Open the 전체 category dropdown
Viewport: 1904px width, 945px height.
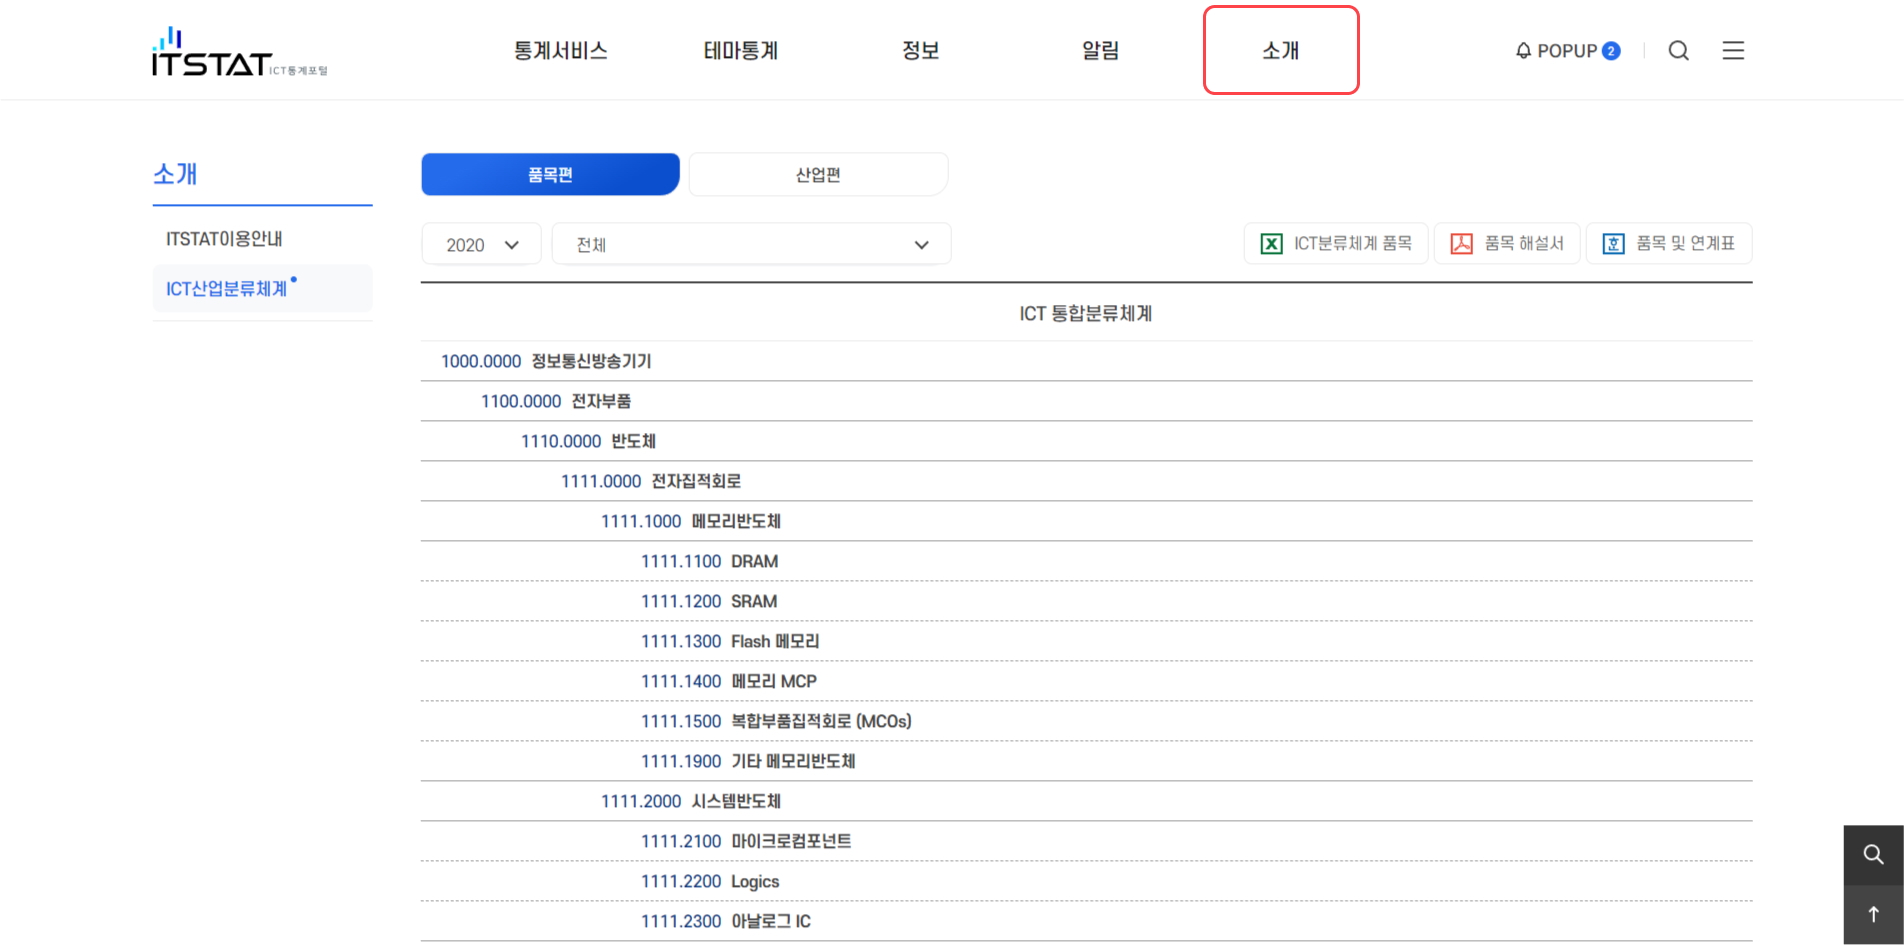(751, 245)
